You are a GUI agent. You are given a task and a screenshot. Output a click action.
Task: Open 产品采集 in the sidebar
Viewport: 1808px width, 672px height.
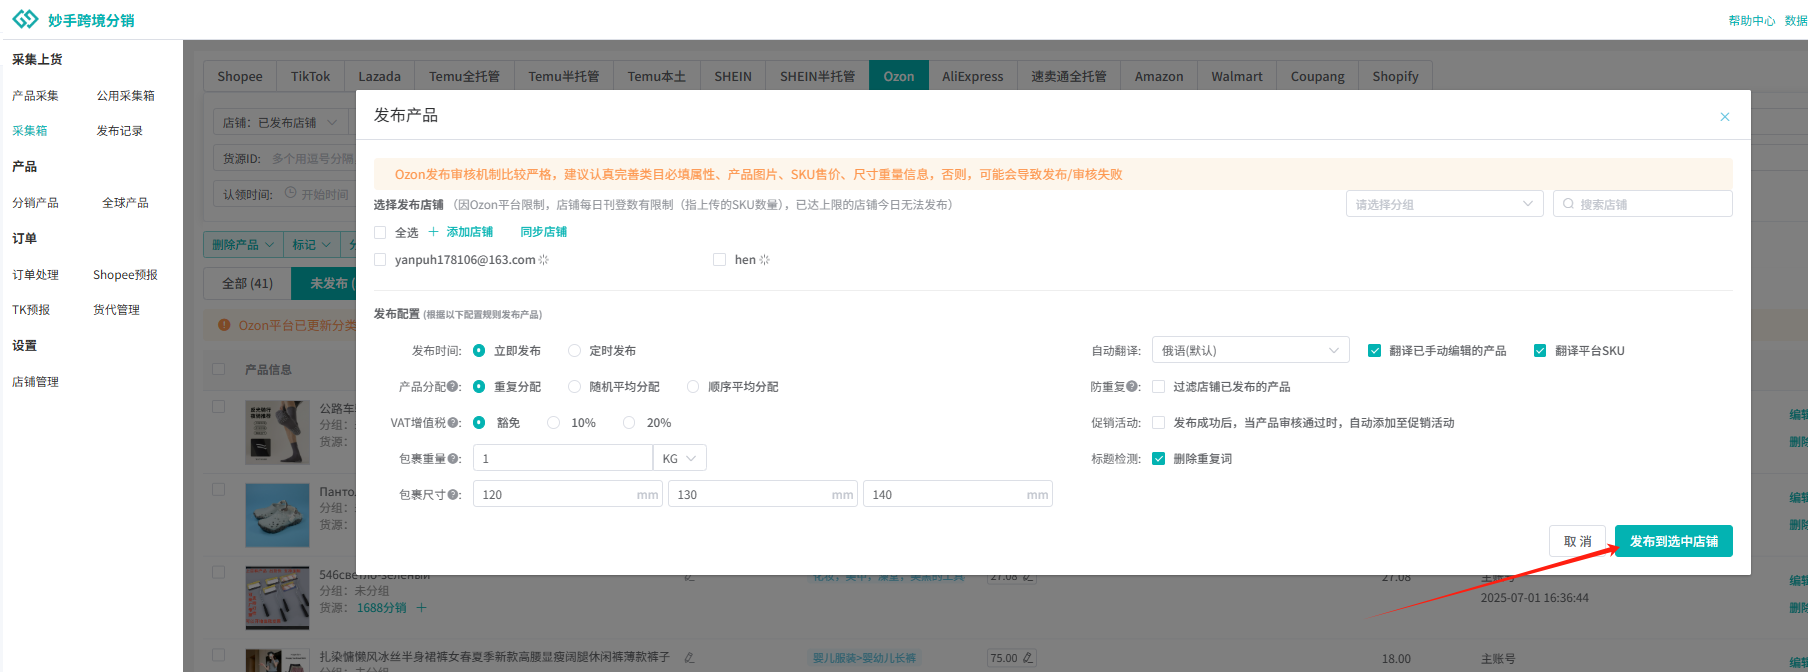coord(35,96)
